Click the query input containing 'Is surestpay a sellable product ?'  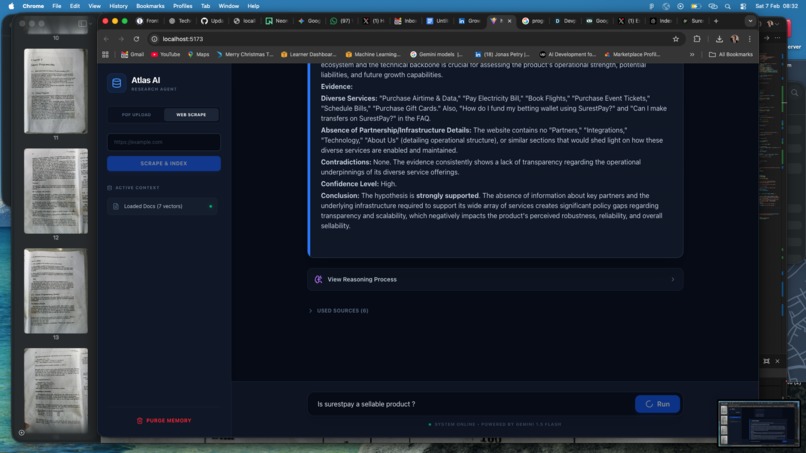pyautogui.click(x=471, y=404)
